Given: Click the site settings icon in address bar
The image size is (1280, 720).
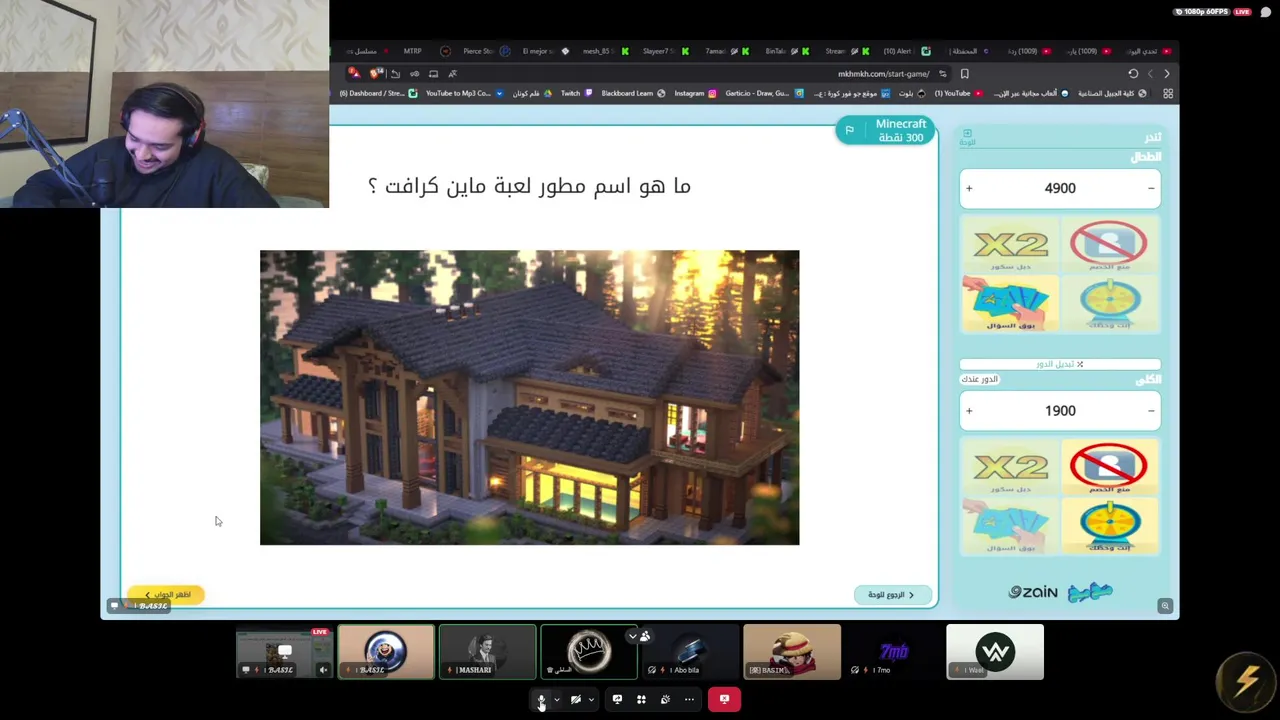Looking at the screenshot, I should 942,74.
